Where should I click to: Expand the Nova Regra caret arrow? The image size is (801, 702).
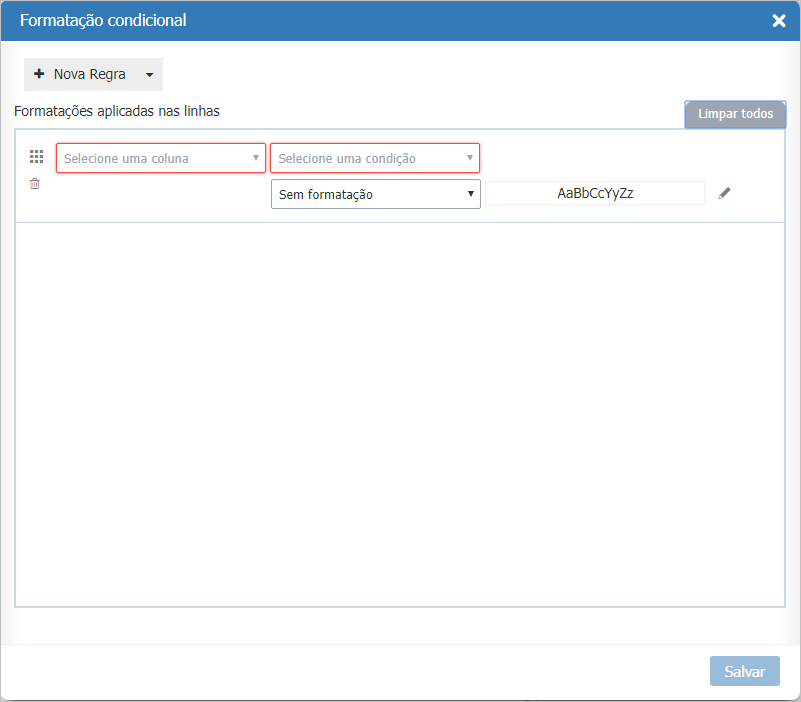[x=149, y=75]
